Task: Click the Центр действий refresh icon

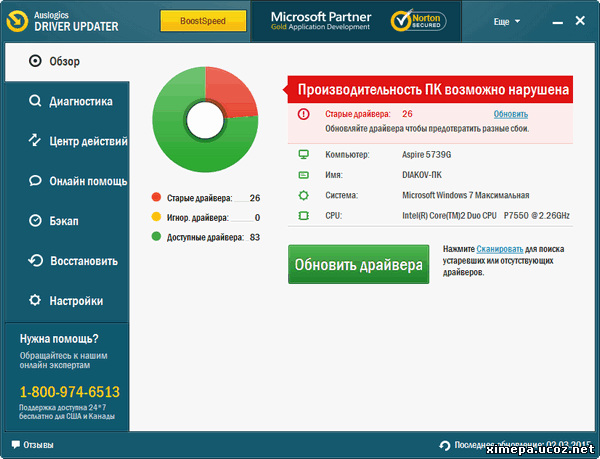Action: [36, 141]
